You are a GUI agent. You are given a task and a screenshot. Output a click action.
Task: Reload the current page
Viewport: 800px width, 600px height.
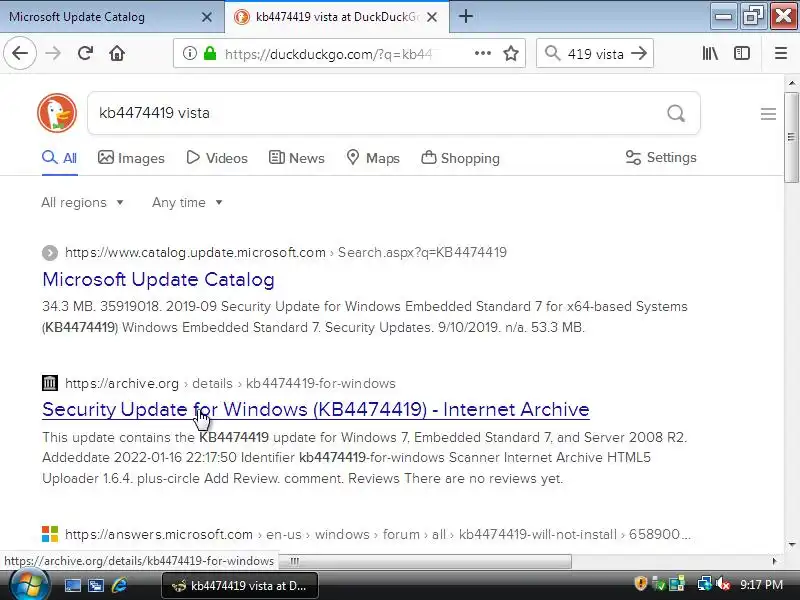pos(85,53)
